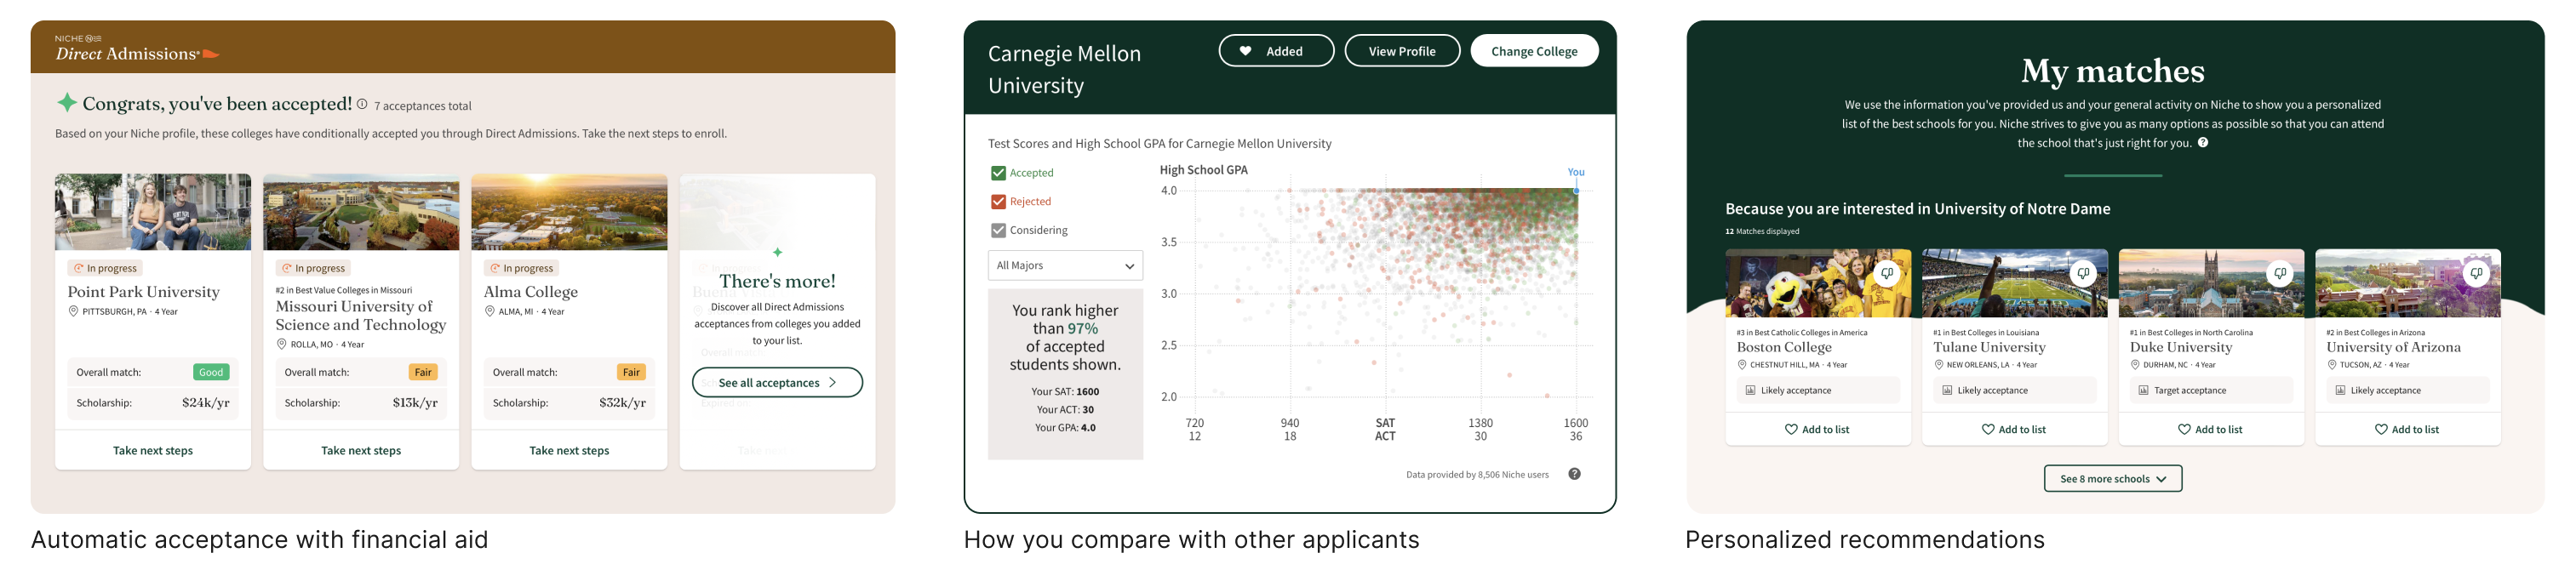Image resolution: width=2576 pixels, height=570 pixels.
Task: Add Tulane University to list
Action: point(2014,429)
